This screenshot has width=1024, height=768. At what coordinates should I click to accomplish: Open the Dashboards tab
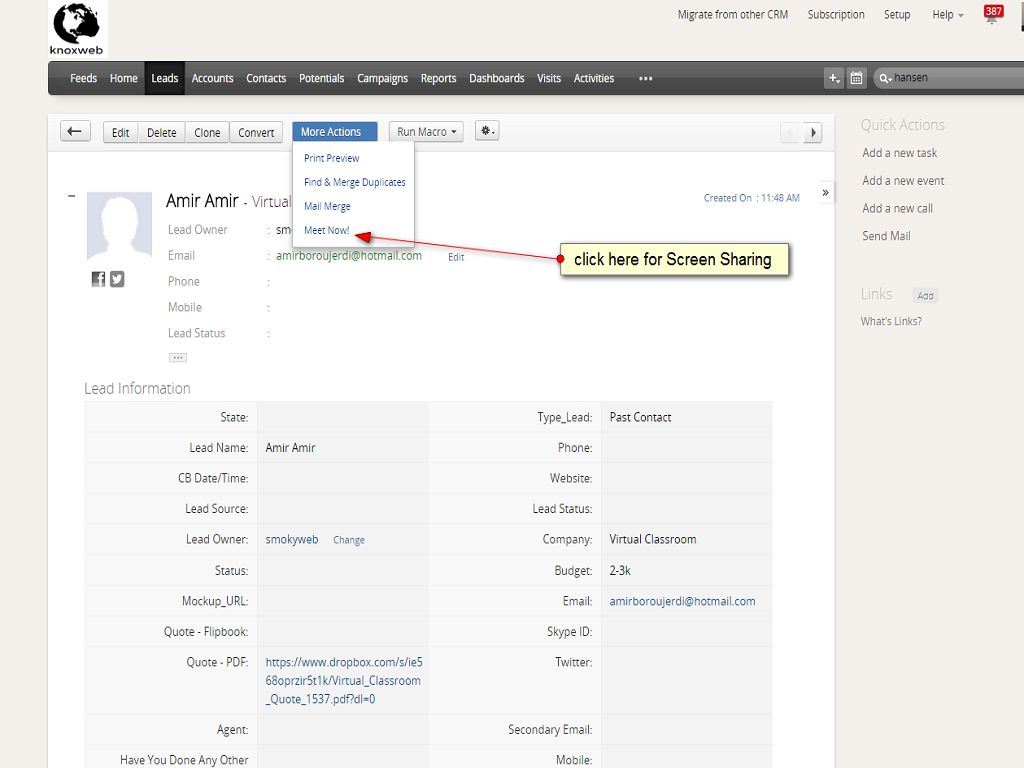coord(496,78)
